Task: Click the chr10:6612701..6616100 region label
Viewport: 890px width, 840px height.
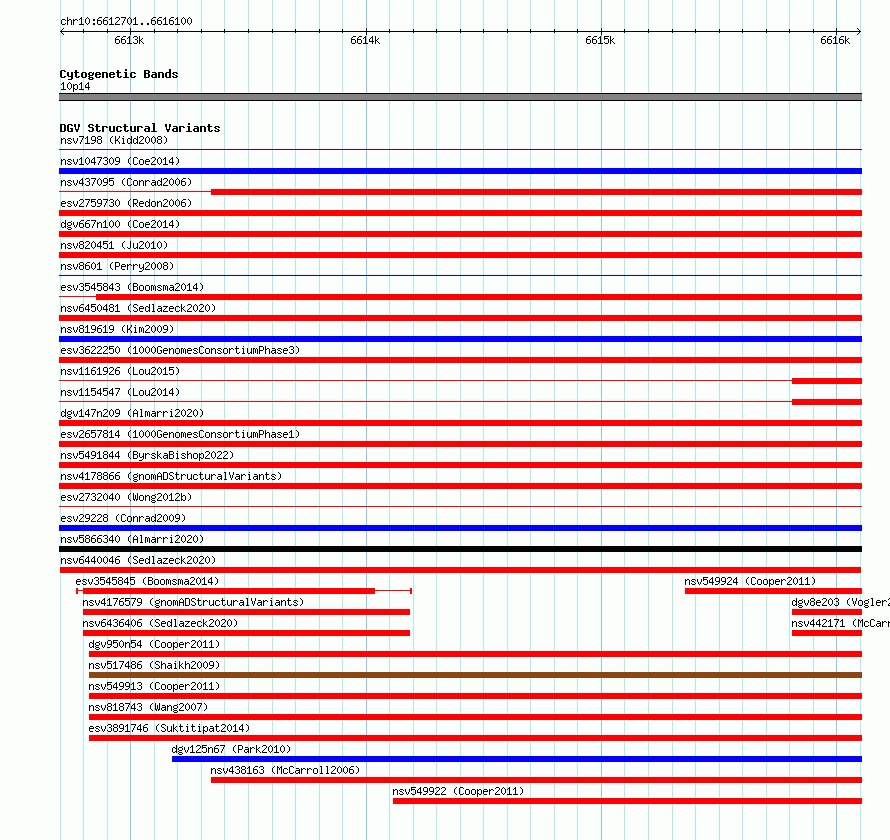Action: (126, 21)
